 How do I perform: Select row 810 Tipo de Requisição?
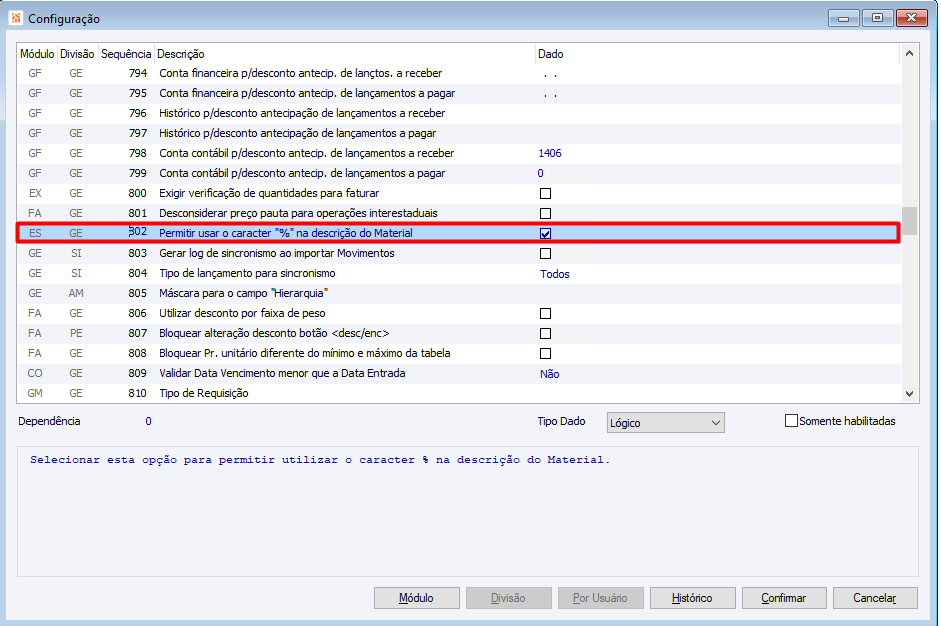459,393
